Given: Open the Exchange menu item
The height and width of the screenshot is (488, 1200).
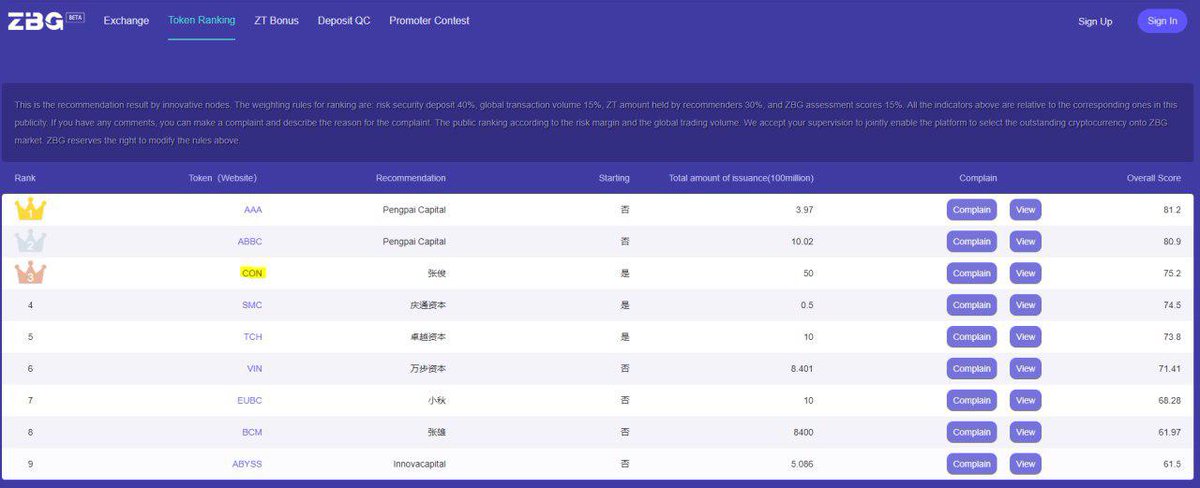Looking at the screenshot, I should 126,20.
